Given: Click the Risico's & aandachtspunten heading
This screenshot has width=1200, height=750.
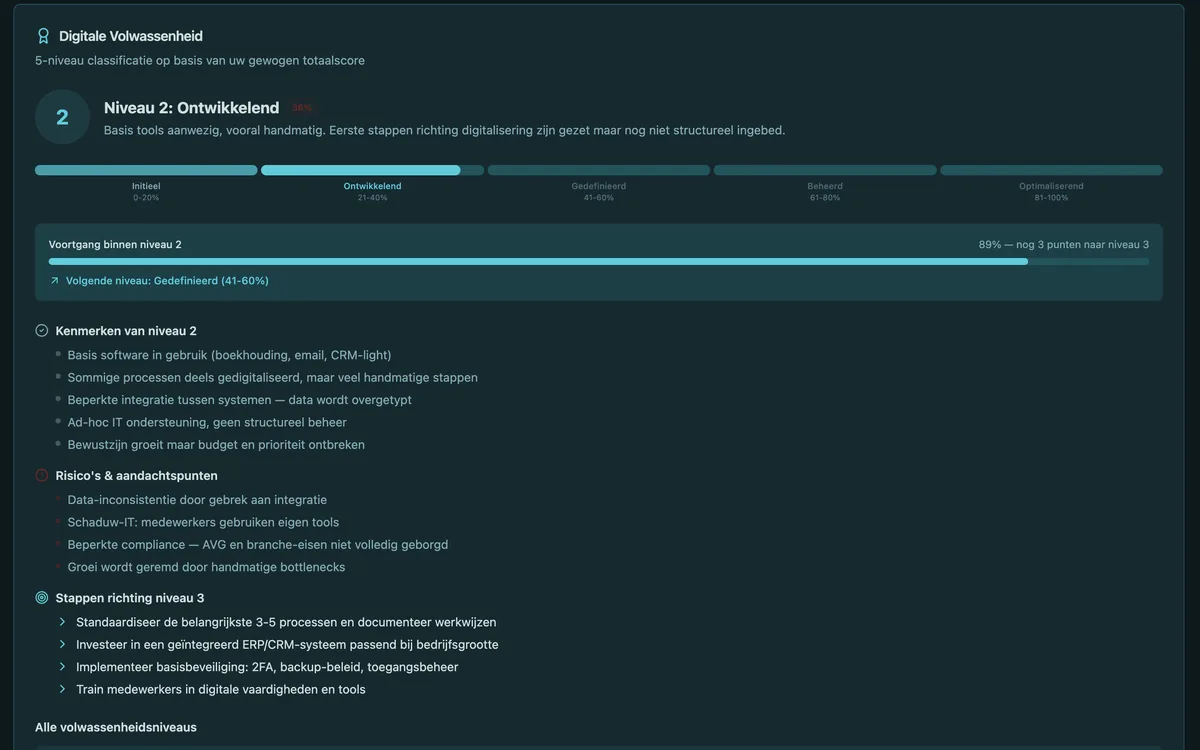Looking at the screenshot, I should click(x=137, y=476).
